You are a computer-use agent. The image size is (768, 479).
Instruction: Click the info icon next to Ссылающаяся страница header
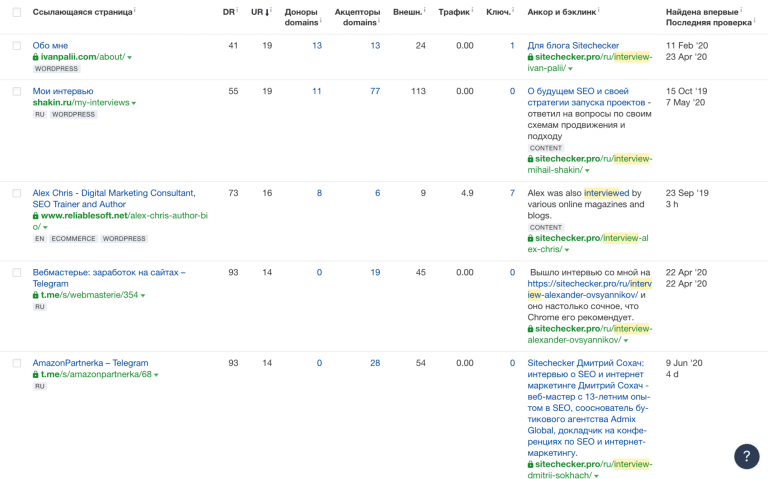point(135,9)
